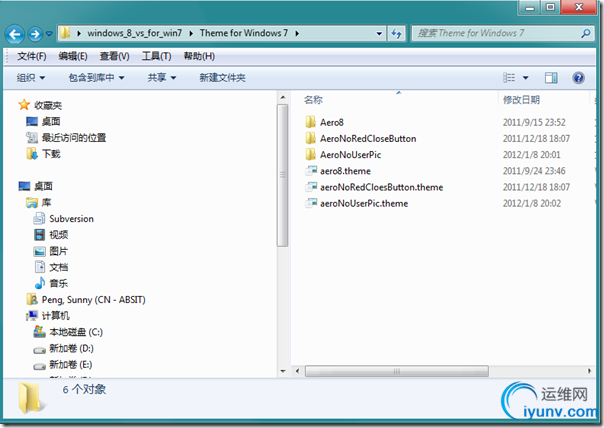Select the 收藏夹 star icon

click(24, 105)
